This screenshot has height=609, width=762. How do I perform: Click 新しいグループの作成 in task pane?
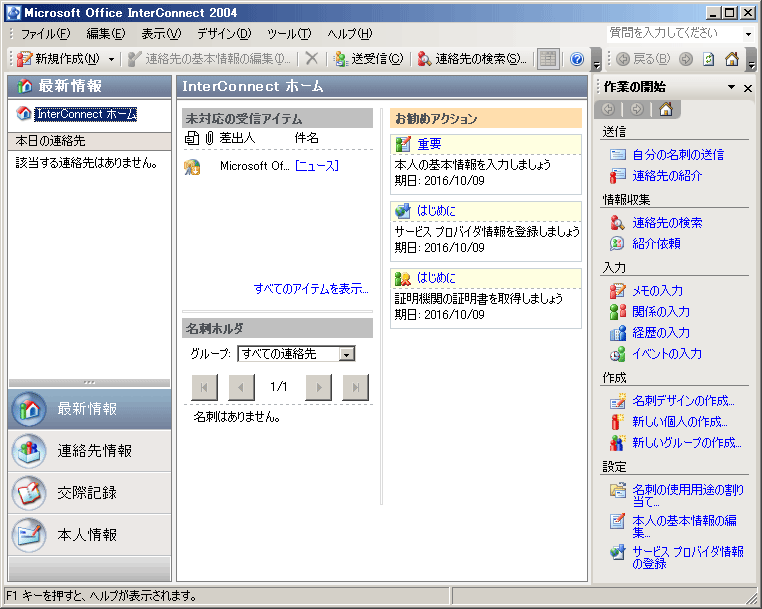click(x=687, y=442)
